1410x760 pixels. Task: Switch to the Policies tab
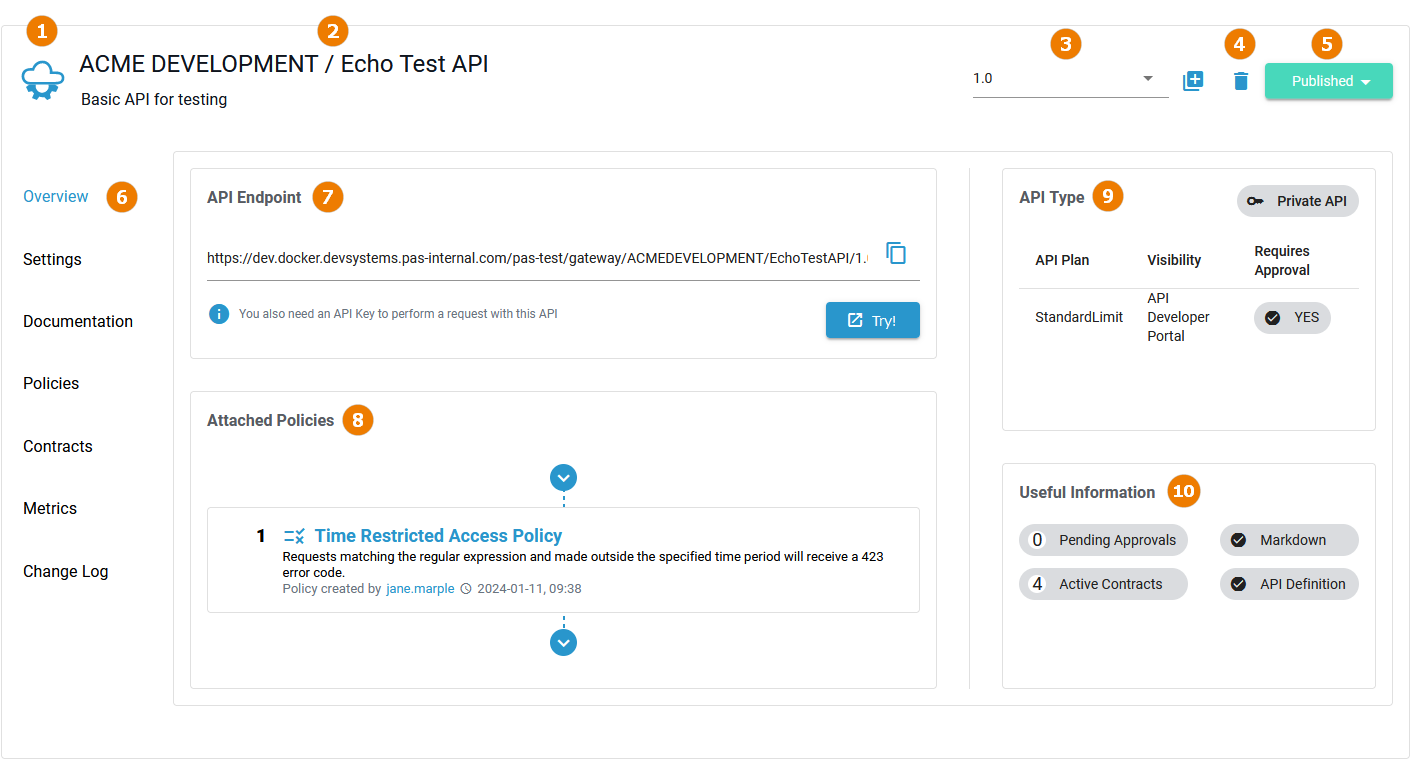pos(50,383)
